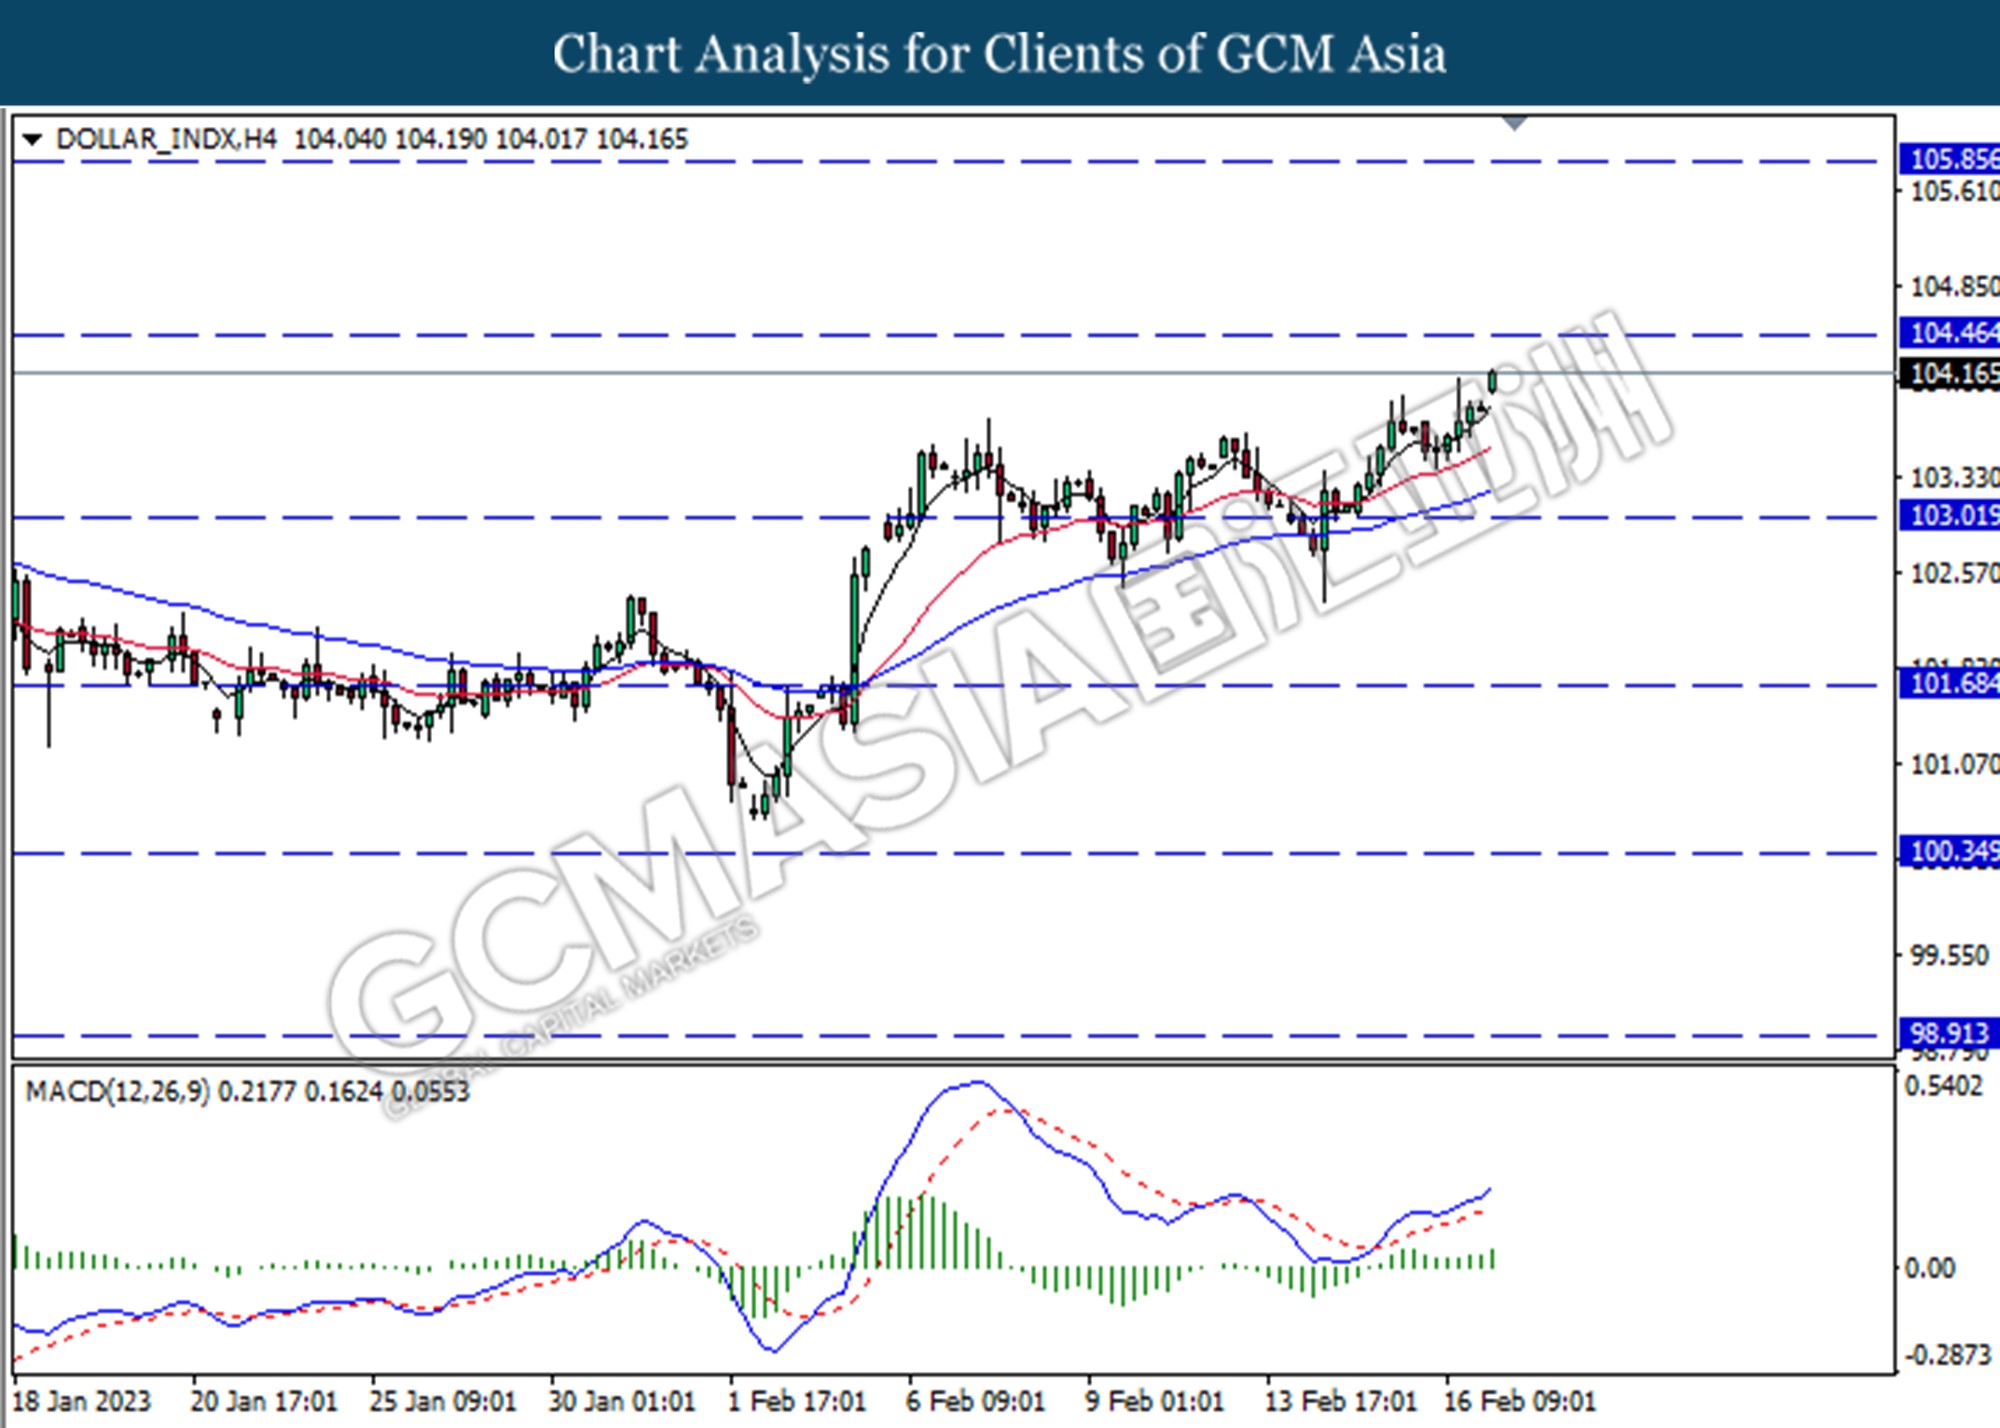Click the 0.00 MACD zero scale label

[x=1930, y=1268]
